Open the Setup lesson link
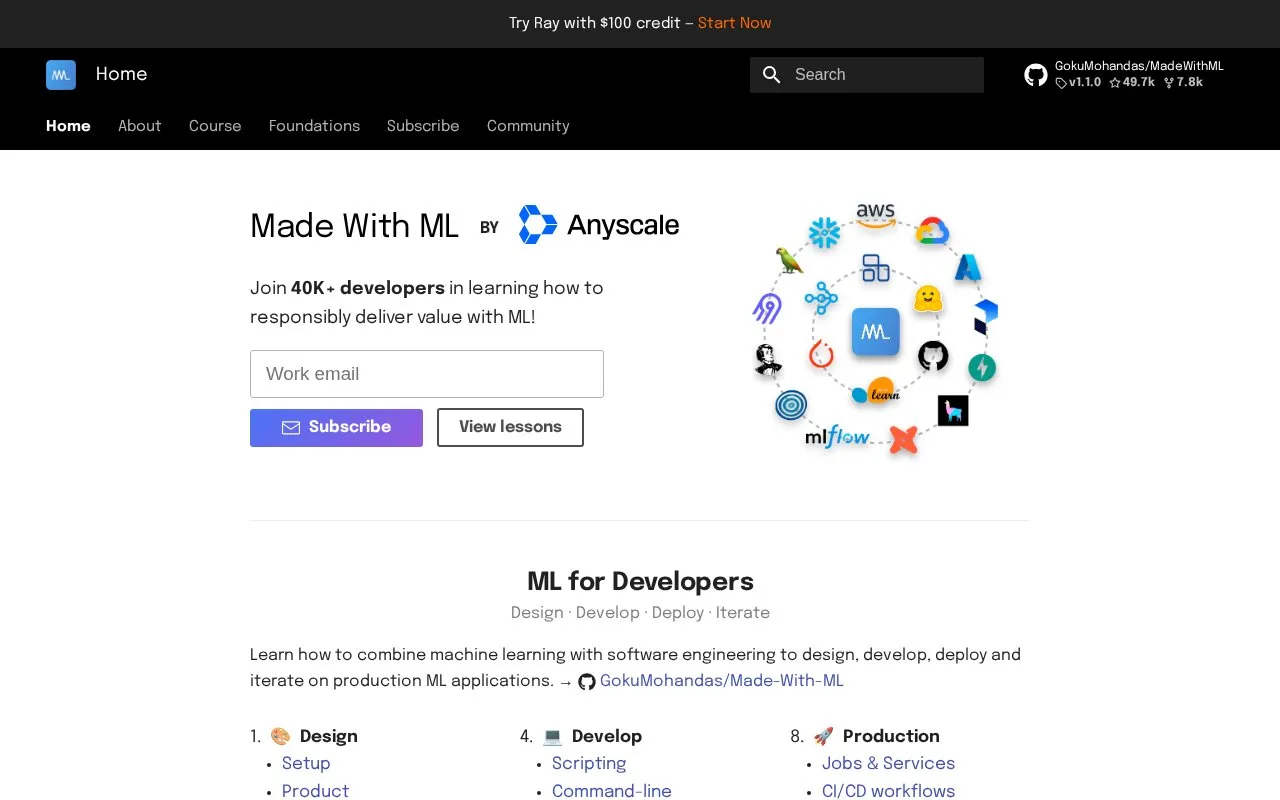 (x=306, y=764)
